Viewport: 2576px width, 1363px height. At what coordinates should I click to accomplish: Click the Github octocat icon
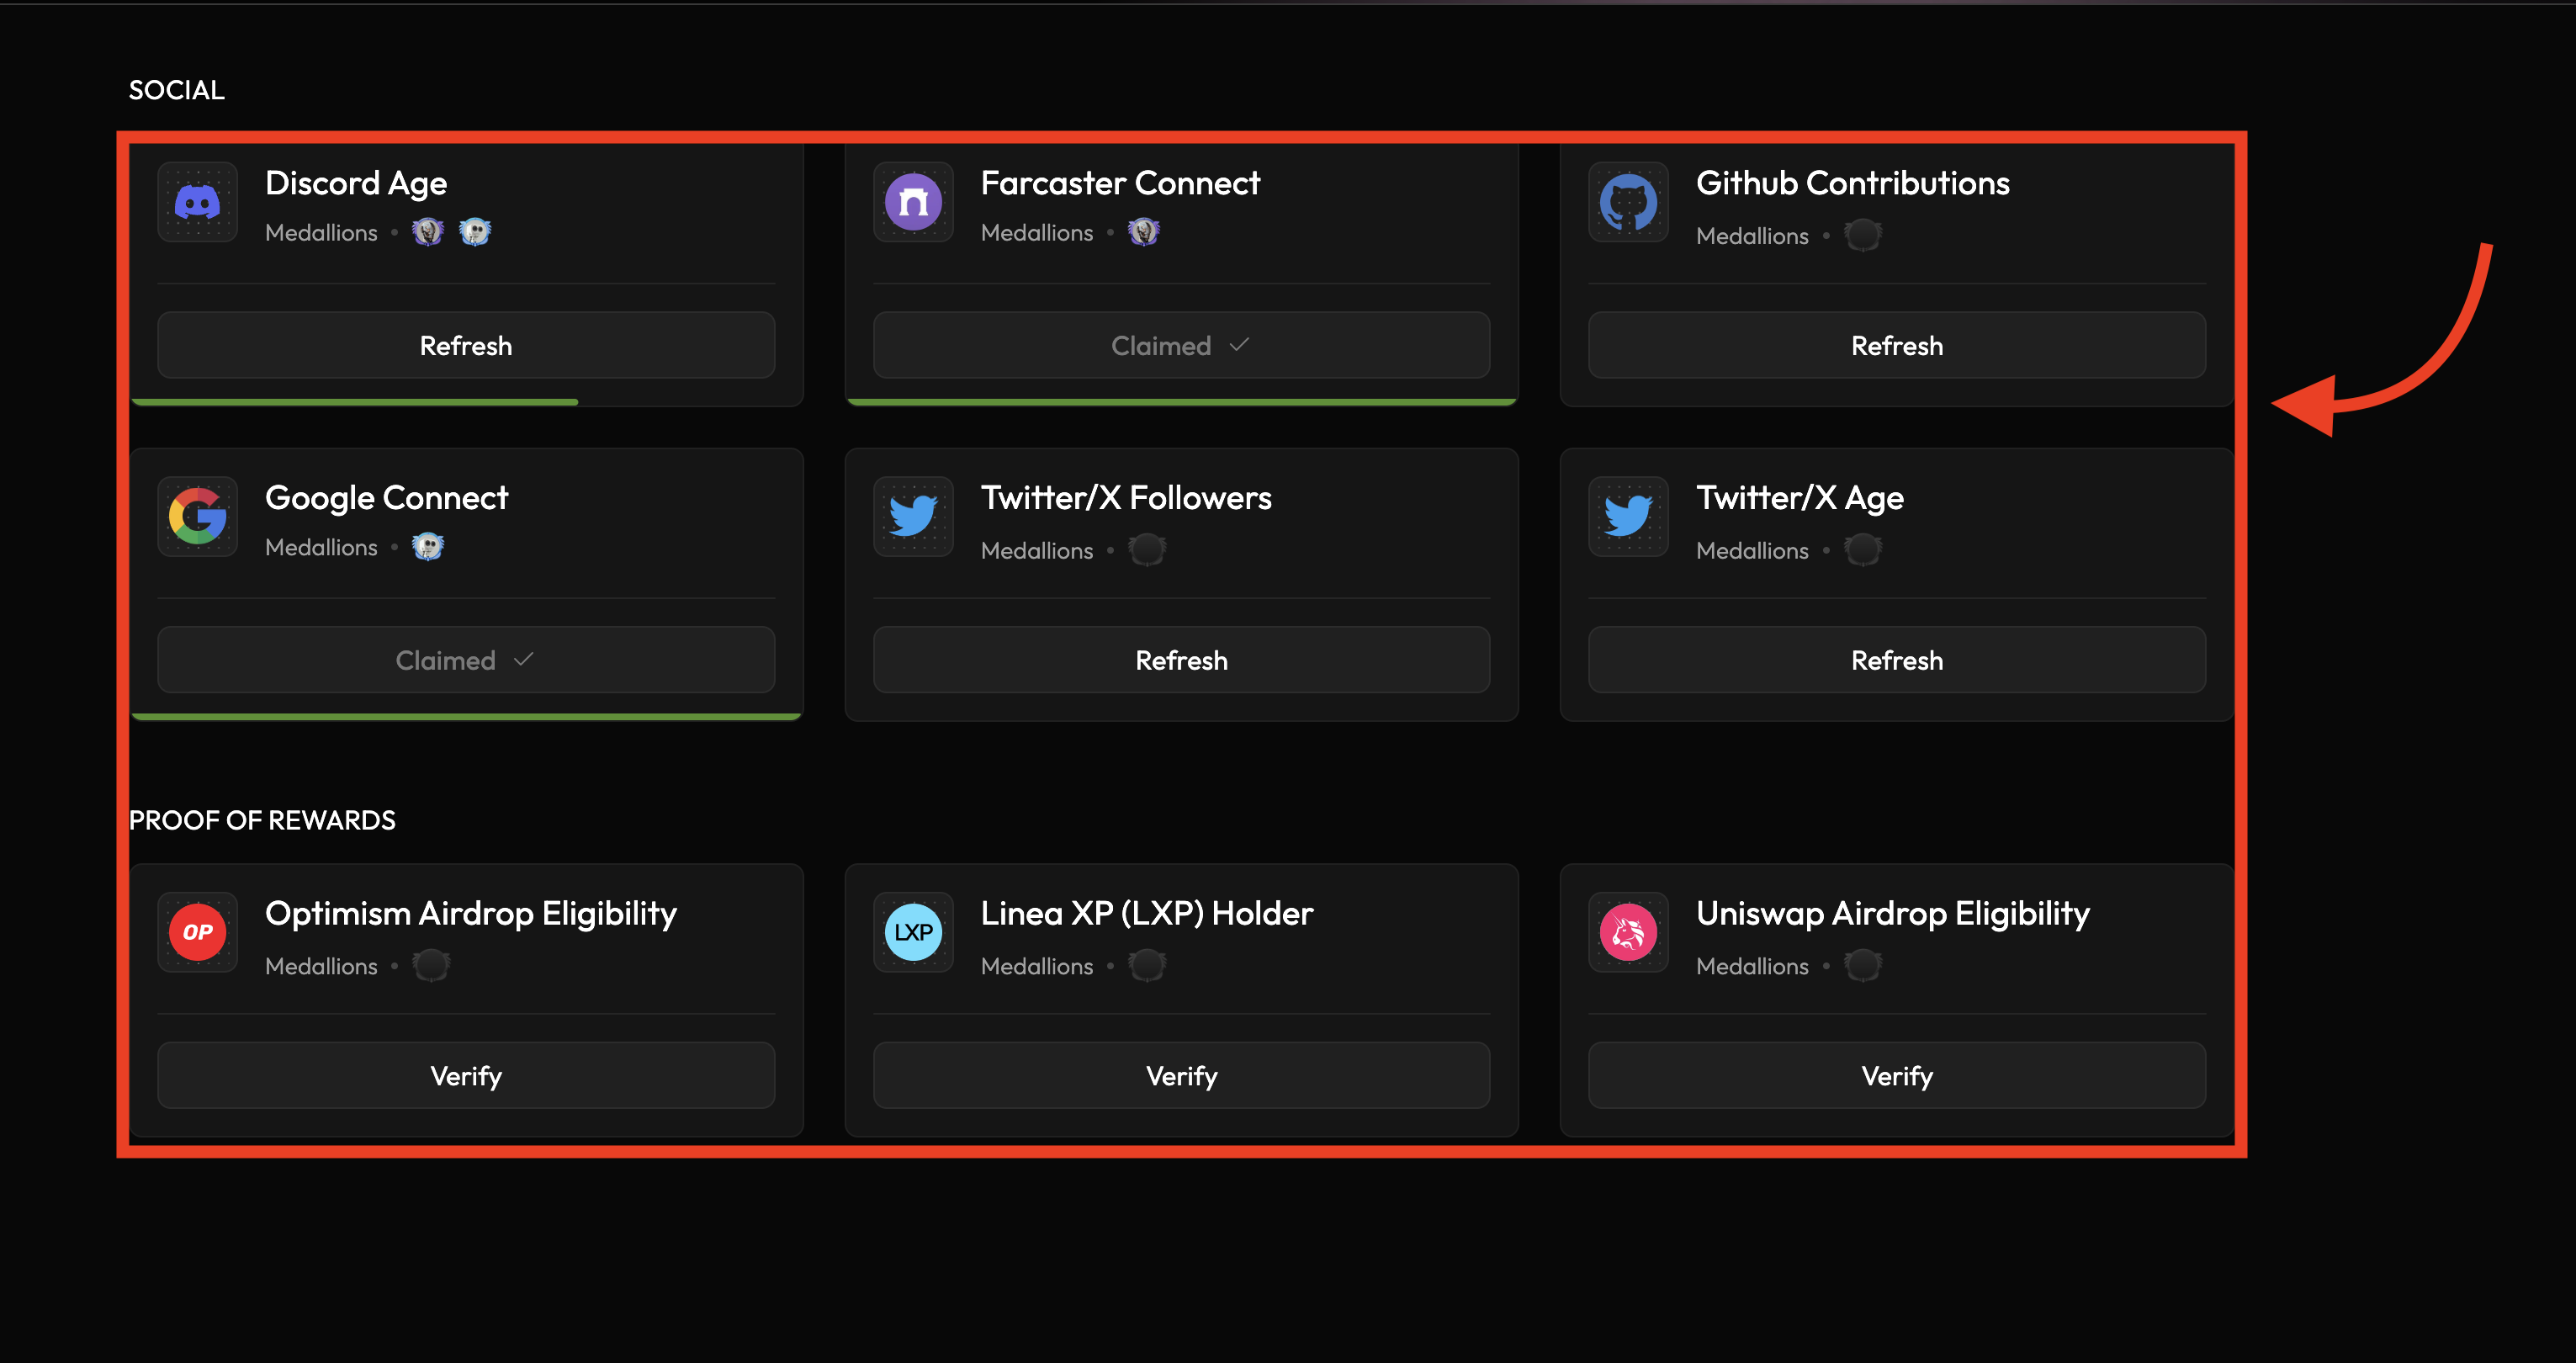pyautogui.click(x=1628, y=203)
